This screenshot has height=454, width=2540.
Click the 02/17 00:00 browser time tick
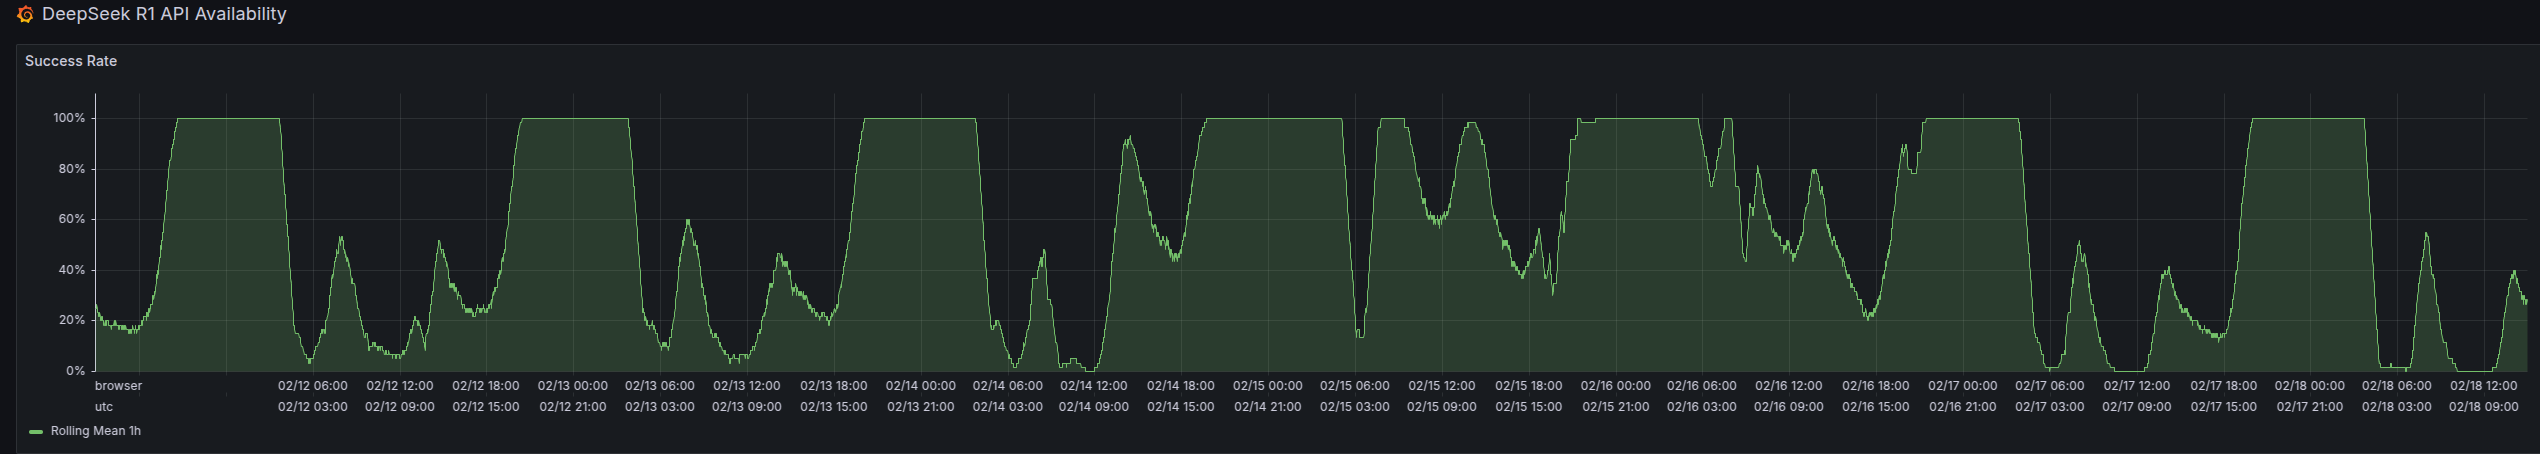tap(1963, 386)
